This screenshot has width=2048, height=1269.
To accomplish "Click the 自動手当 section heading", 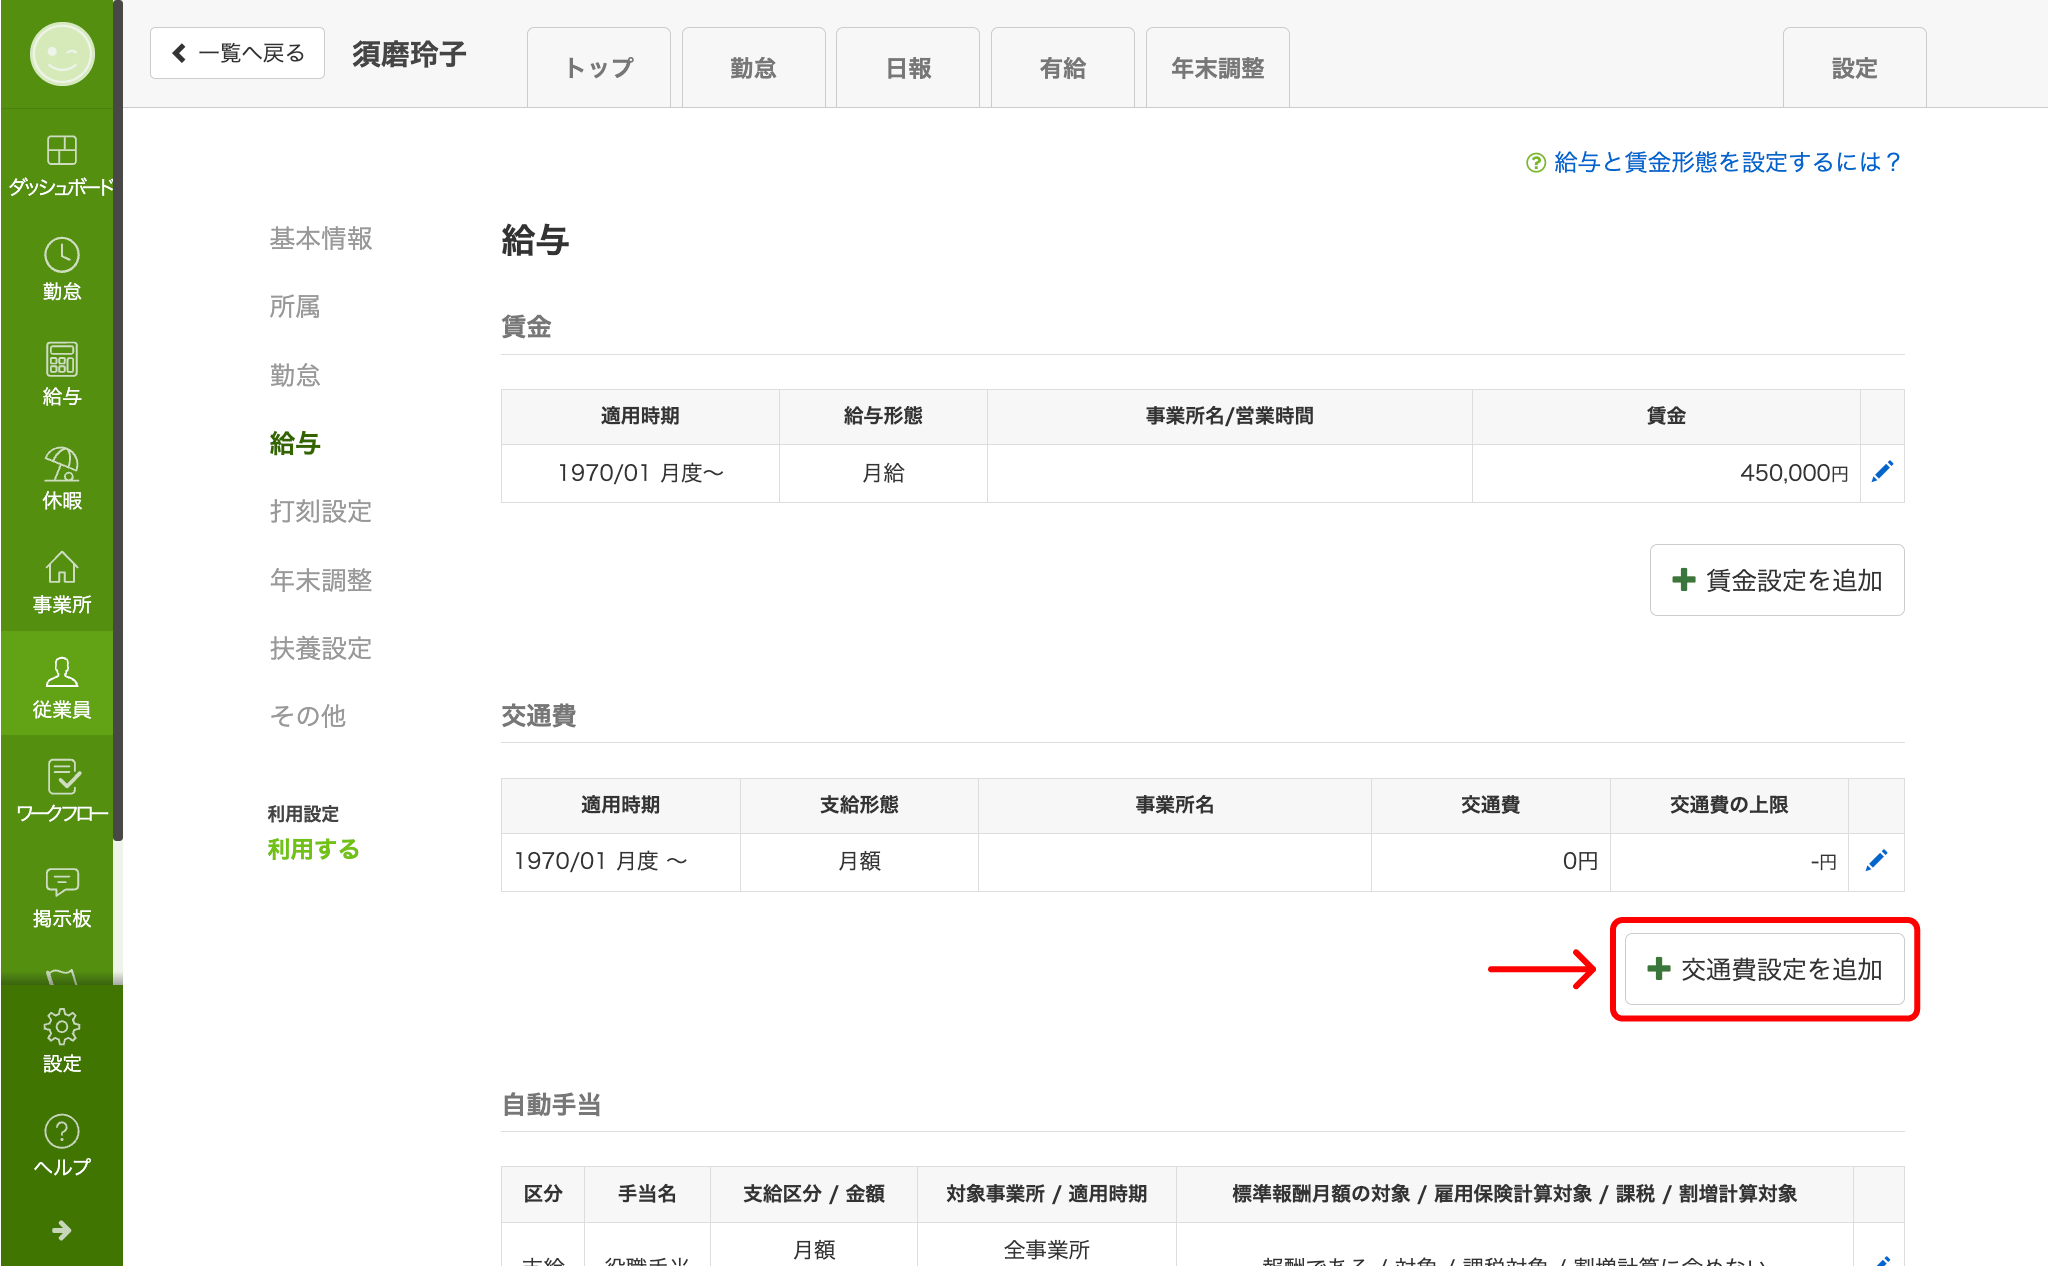I will click(x=551, y=1105).
